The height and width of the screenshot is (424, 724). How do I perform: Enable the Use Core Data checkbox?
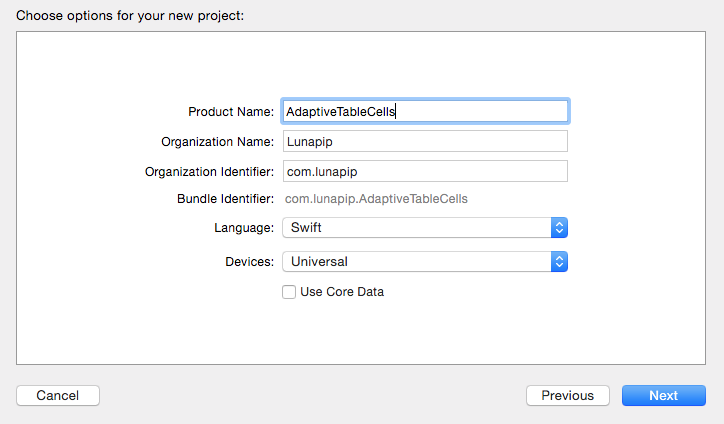289,292
